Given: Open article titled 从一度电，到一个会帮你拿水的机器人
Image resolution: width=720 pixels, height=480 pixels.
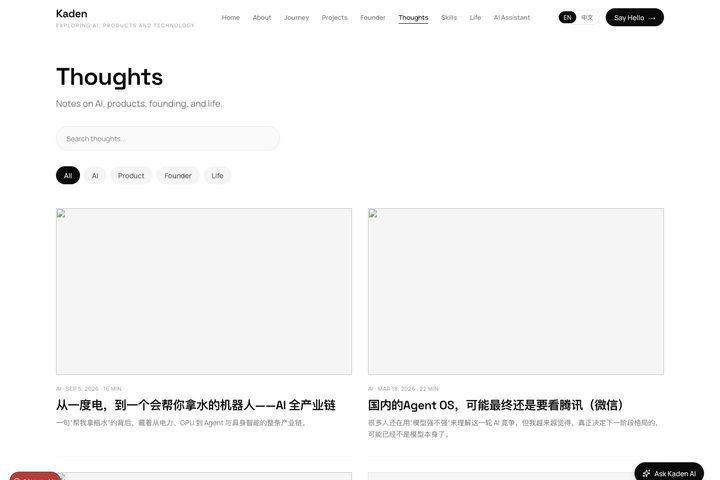Looking at the screenshot, I should [196, 405].
